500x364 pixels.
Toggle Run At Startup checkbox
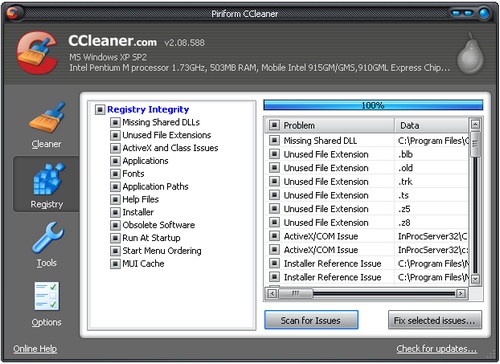tap(115, 238)
